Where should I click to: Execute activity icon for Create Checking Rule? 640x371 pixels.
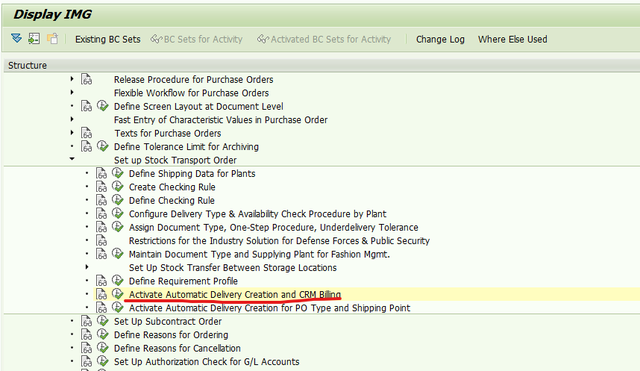click(118, 187)
